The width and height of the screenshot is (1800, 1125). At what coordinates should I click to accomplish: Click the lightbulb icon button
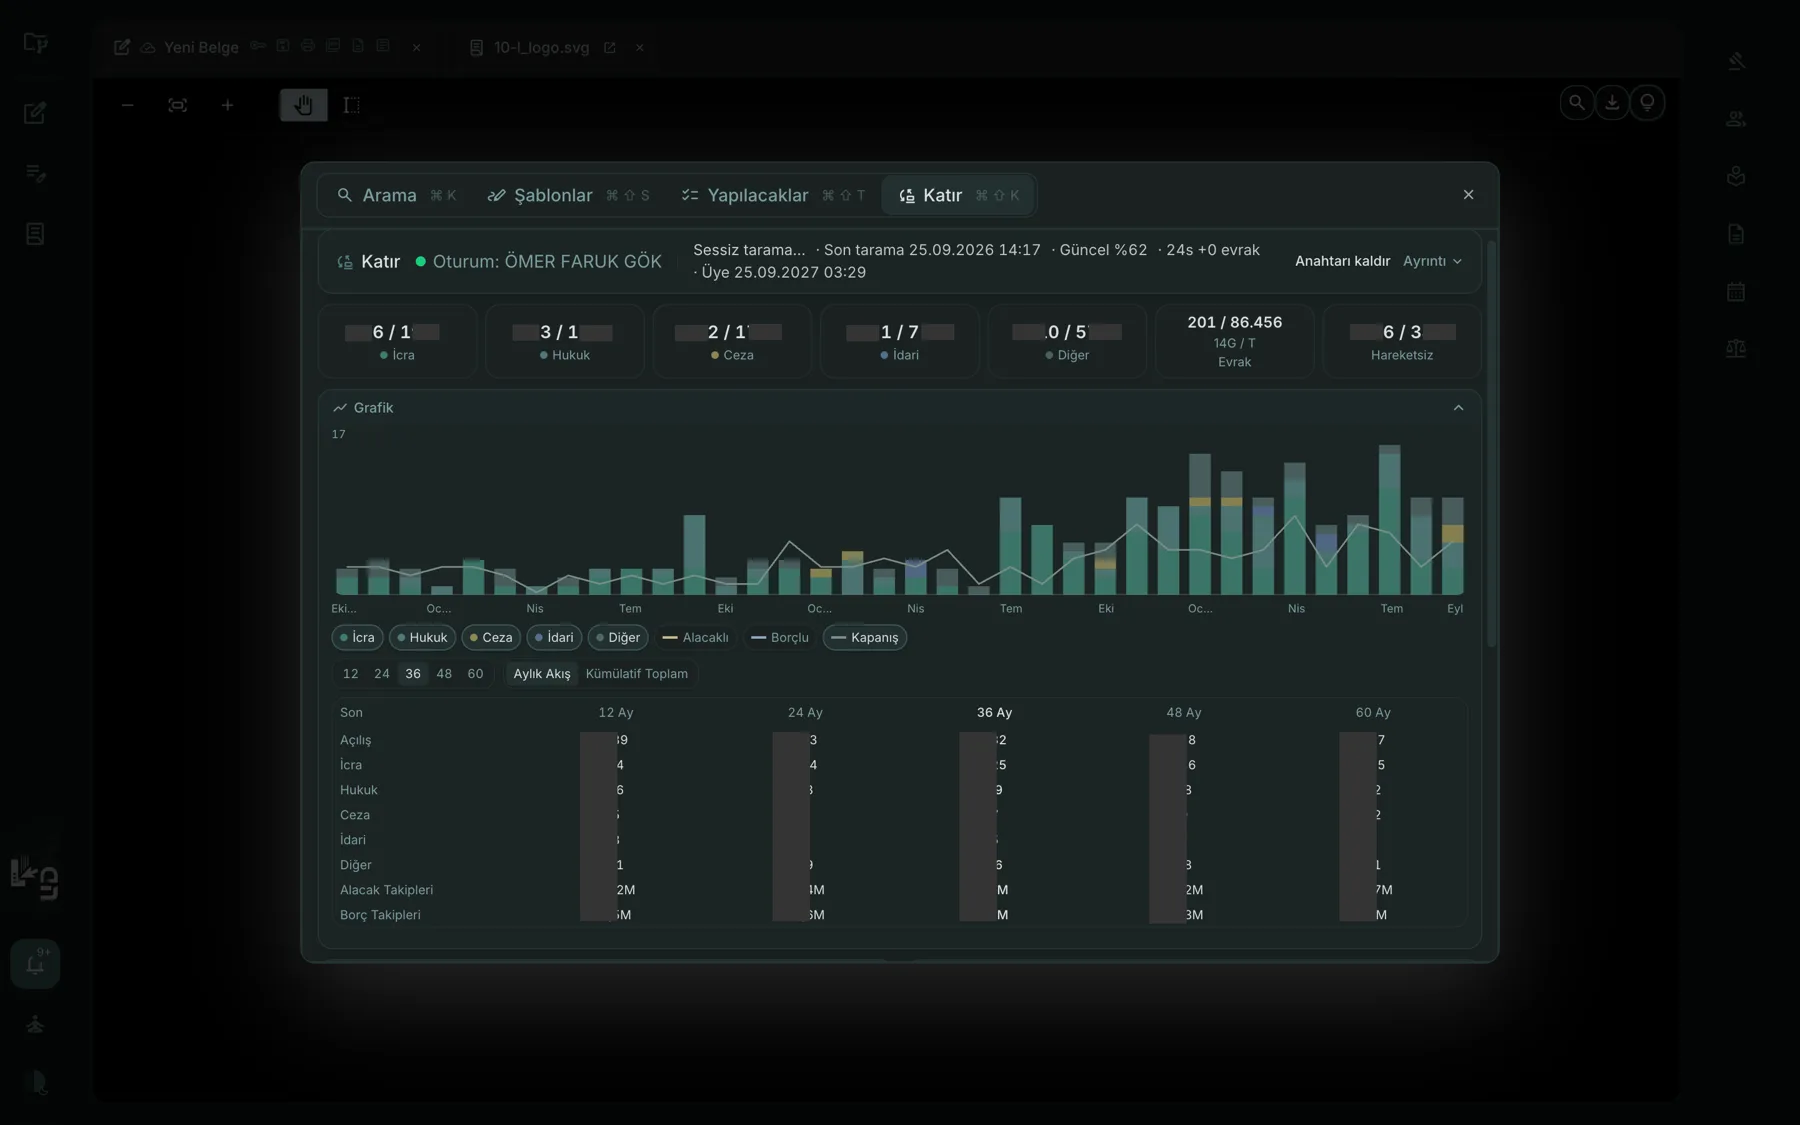[x=1647, y=102]
